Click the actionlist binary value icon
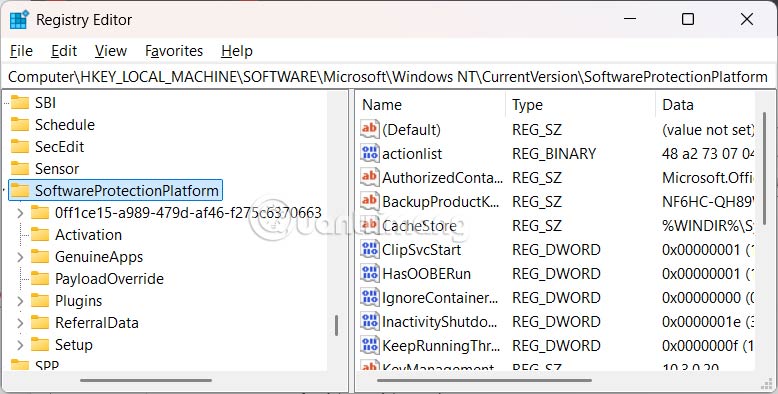Viewport: 778px width, 394px height. point(370,153)
